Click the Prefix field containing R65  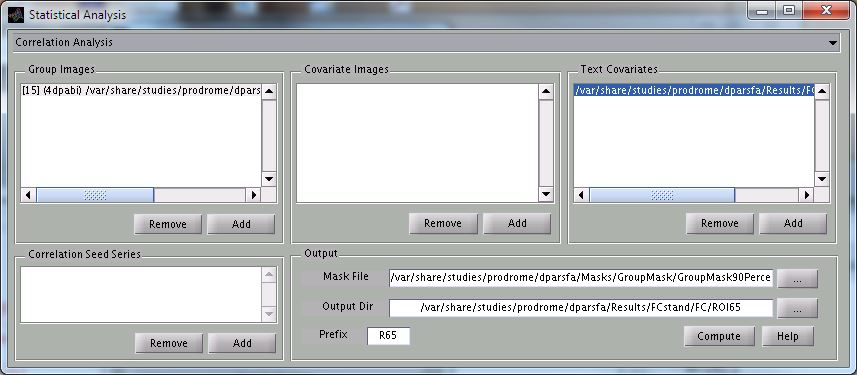tap(388, 336)
